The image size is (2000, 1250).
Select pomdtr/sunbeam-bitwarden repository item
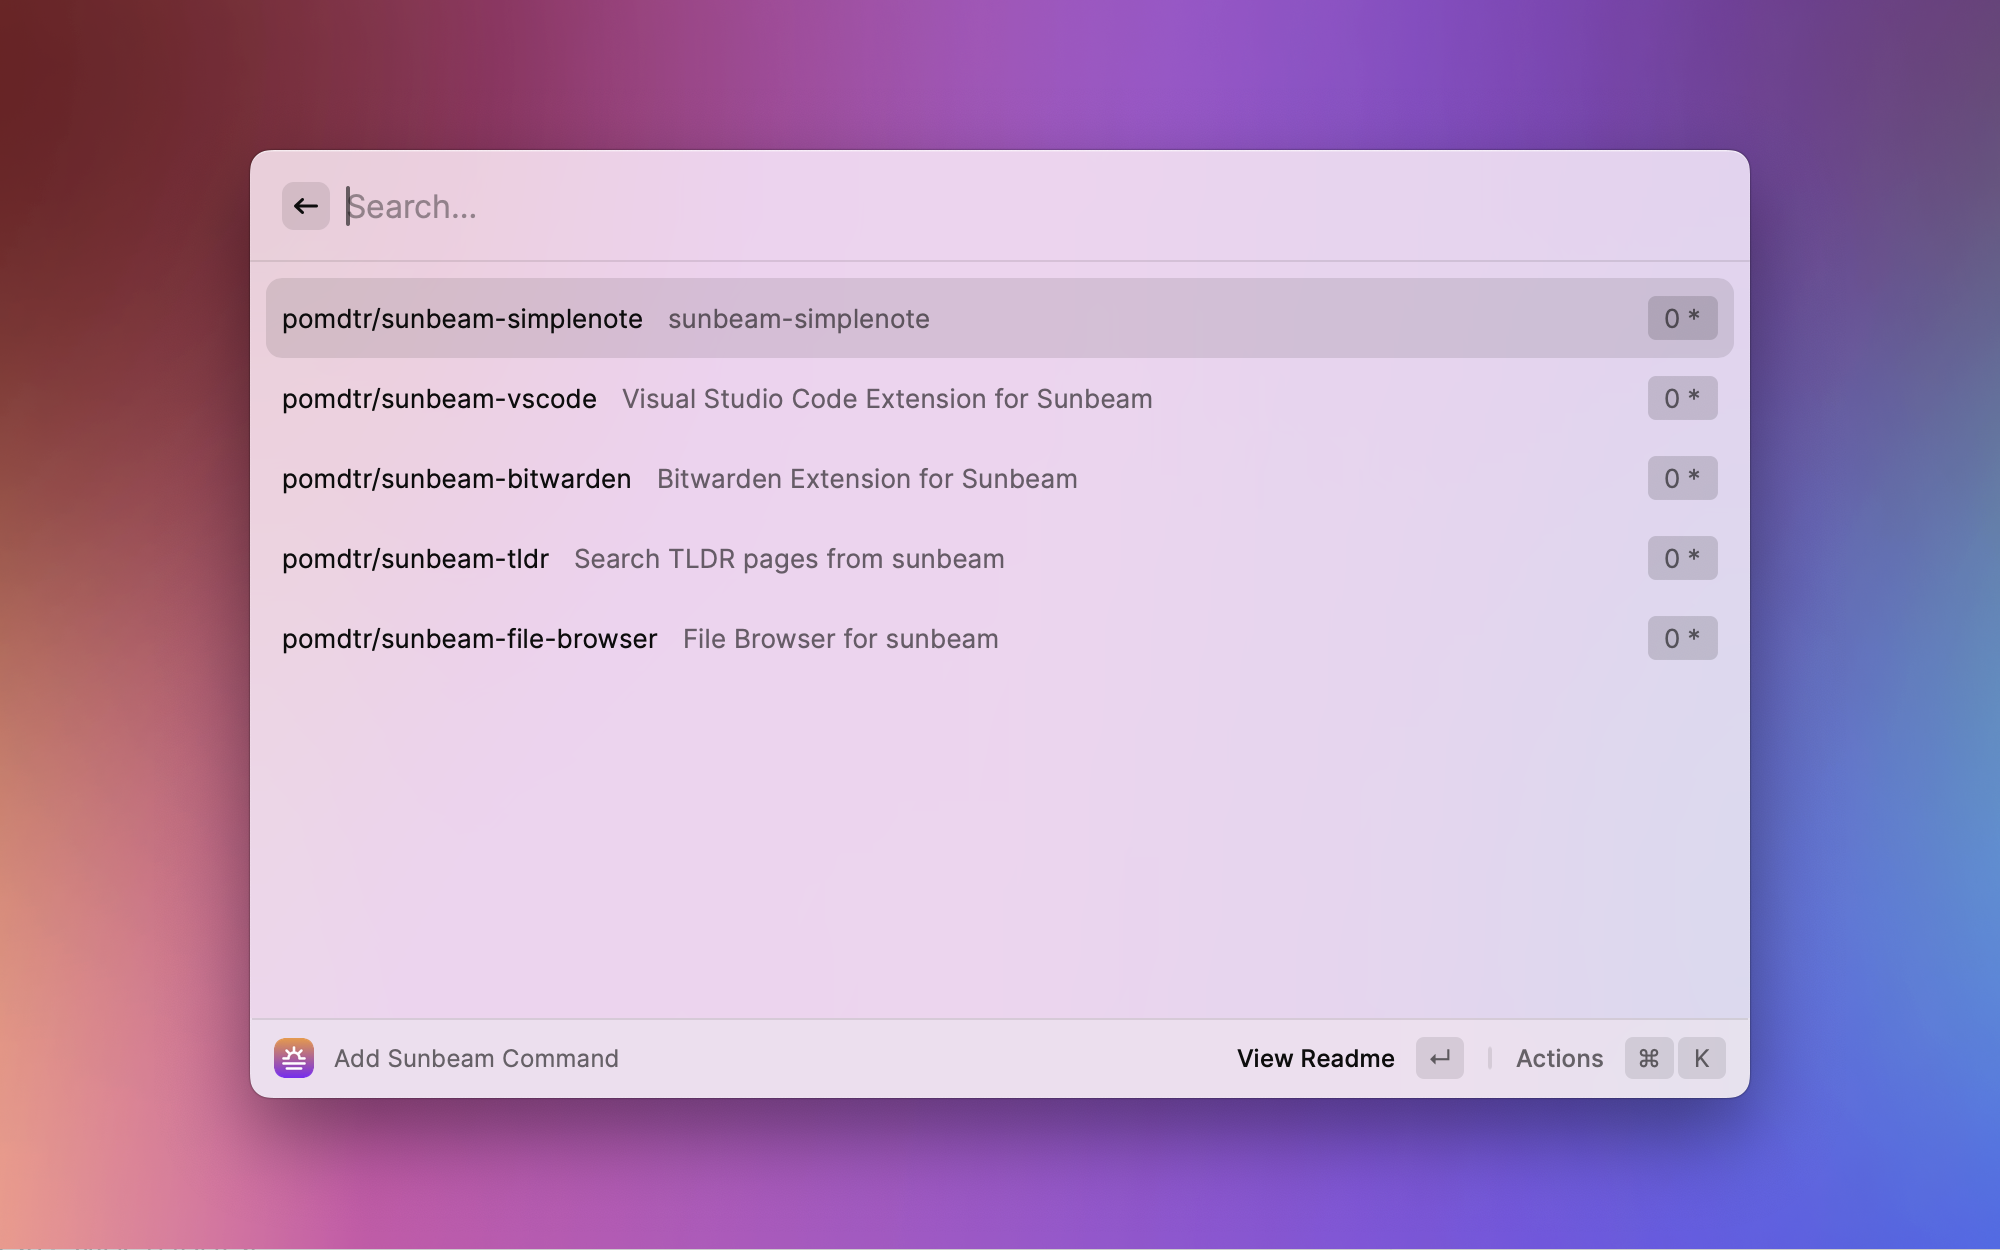coord(999,477)
